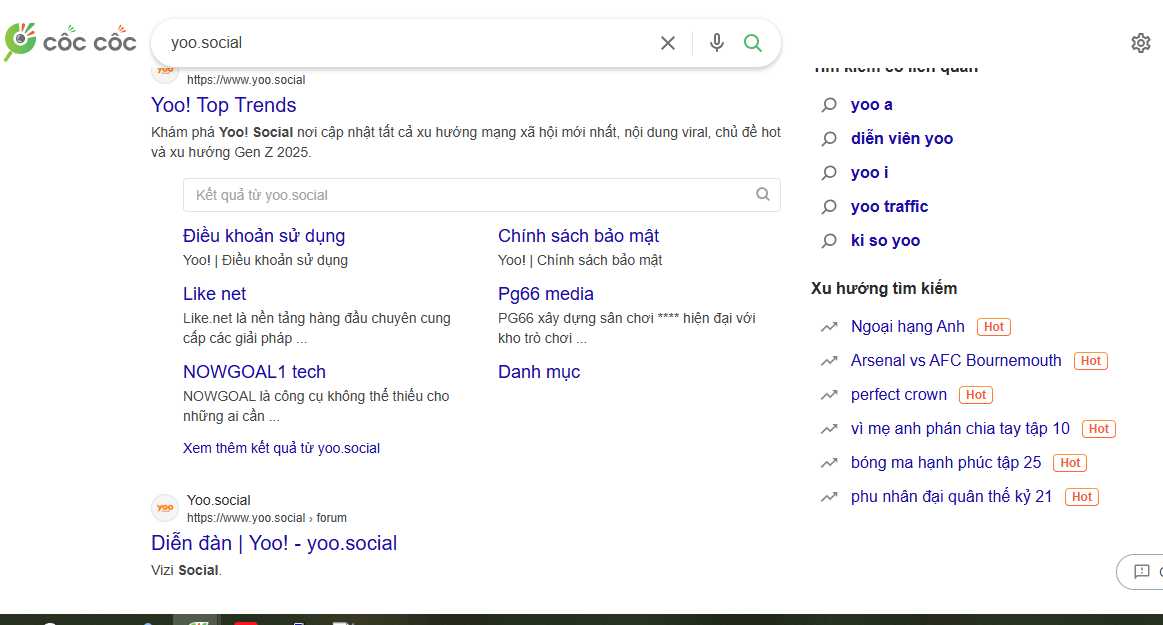Image resolution: width=1163 pixels, height=625 pixels.
Task: Open trending 'phu nhân đại quân thế kỷ 21'
Action: click(x=952, y=497)
